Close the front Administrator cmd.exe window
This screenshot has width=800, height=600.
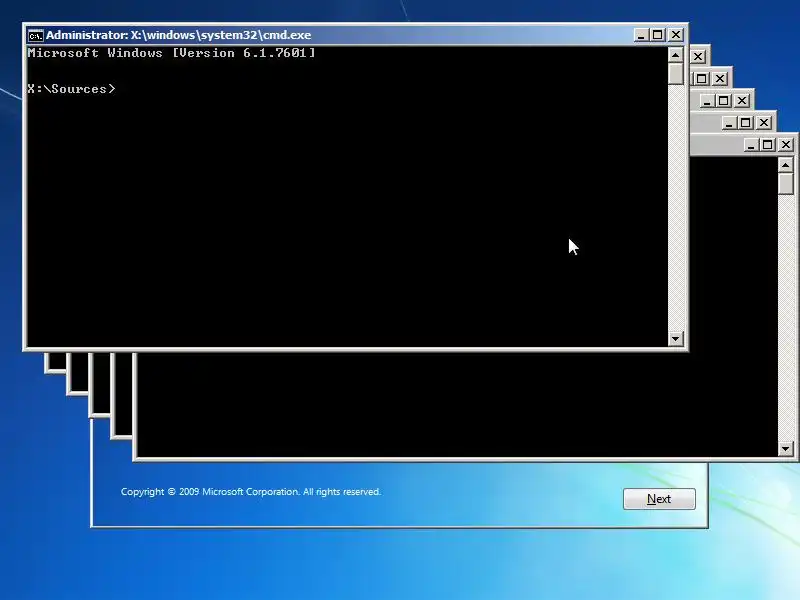pyautogui.click(x=676, y=35)
